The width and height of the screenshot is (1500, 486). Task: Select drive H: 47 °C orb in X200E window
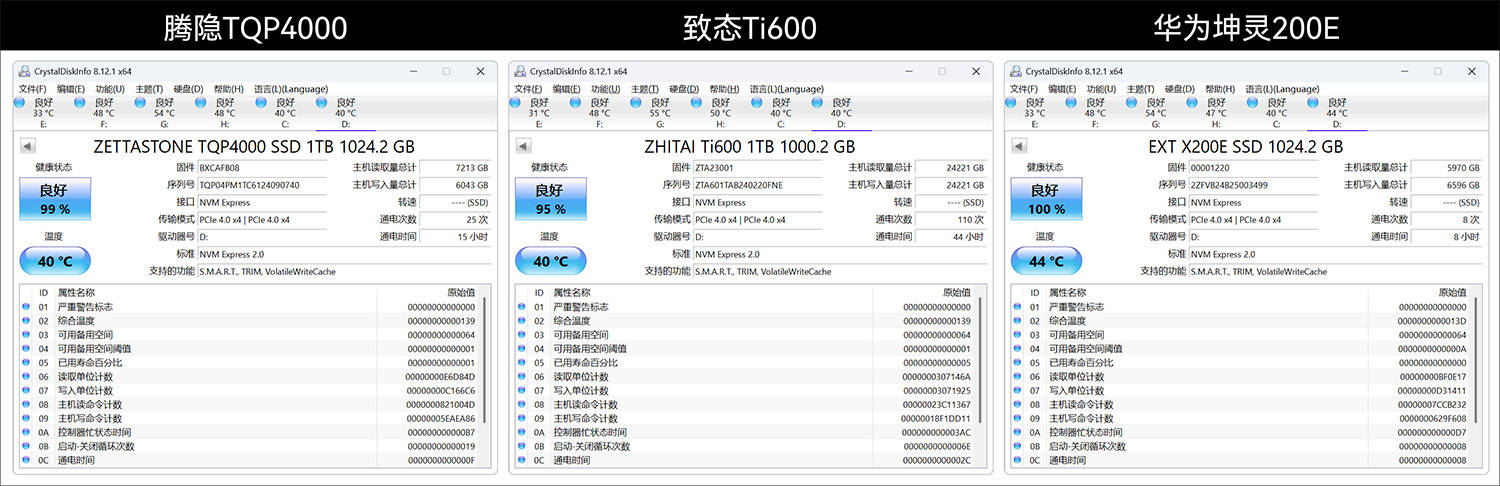tap(1192, 102)
